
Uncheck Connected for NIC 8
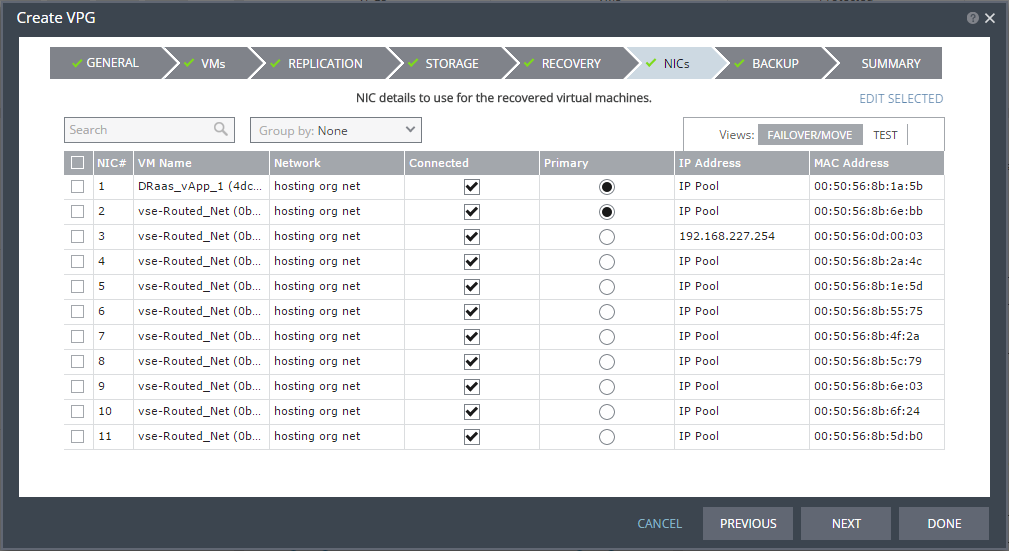(472, 362)
